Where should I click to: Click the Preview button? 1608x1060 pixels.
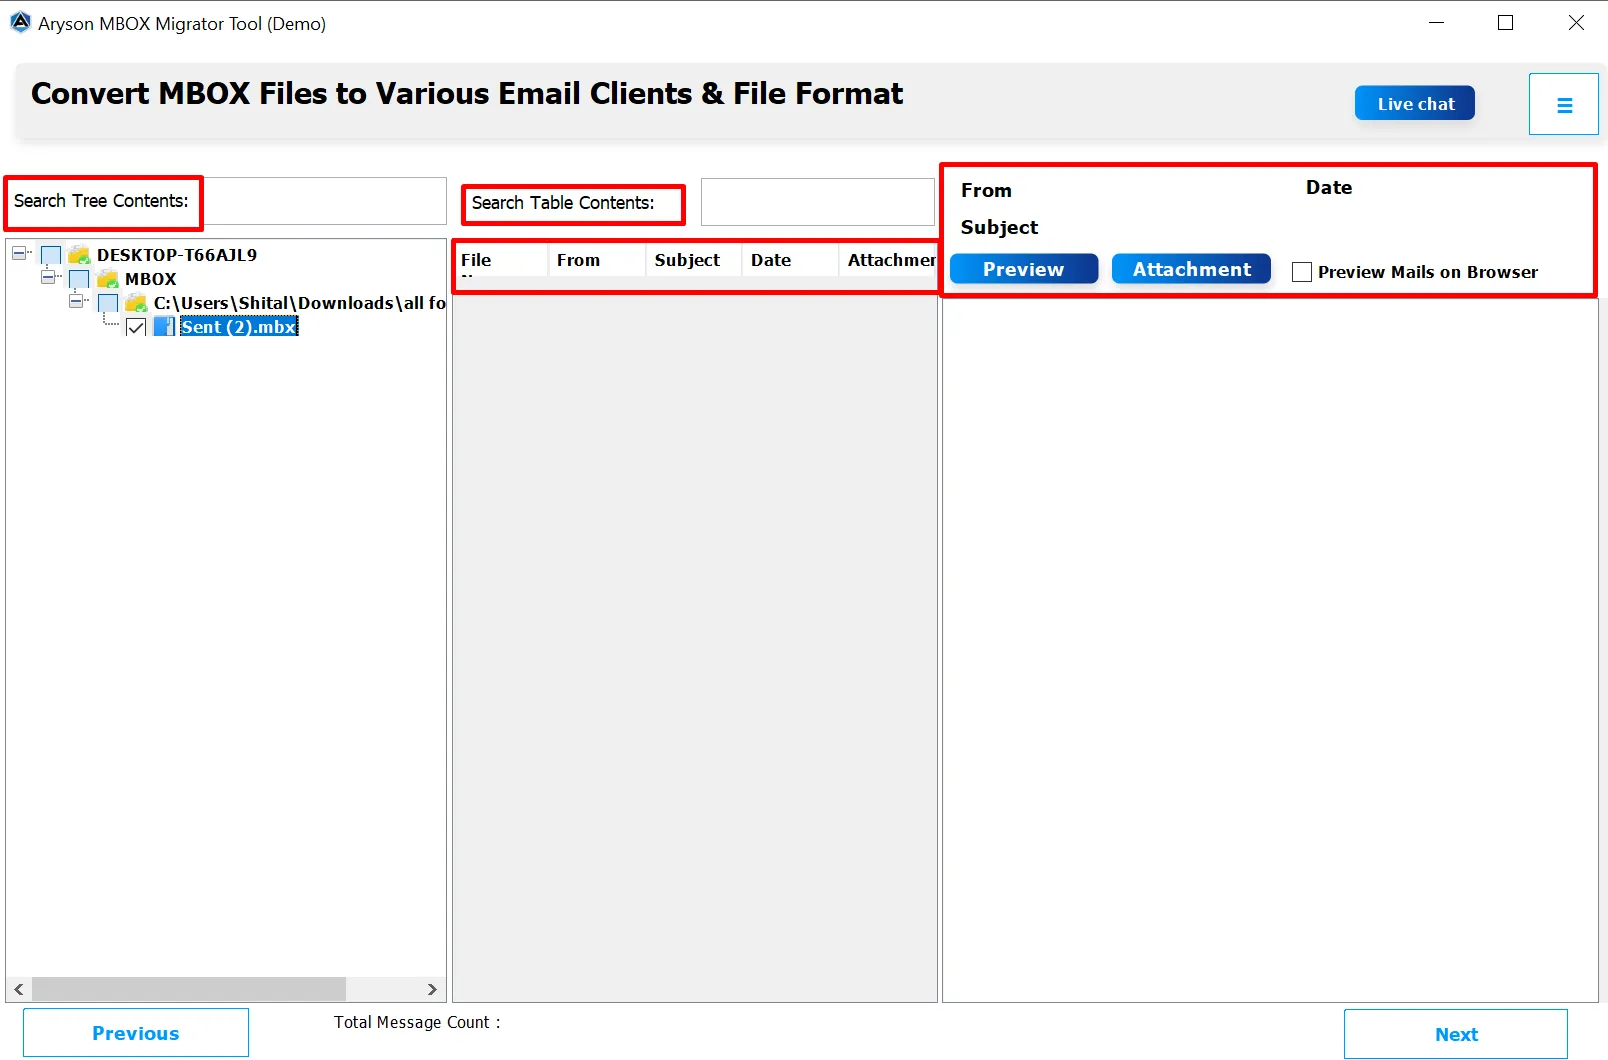[1023, 268]
